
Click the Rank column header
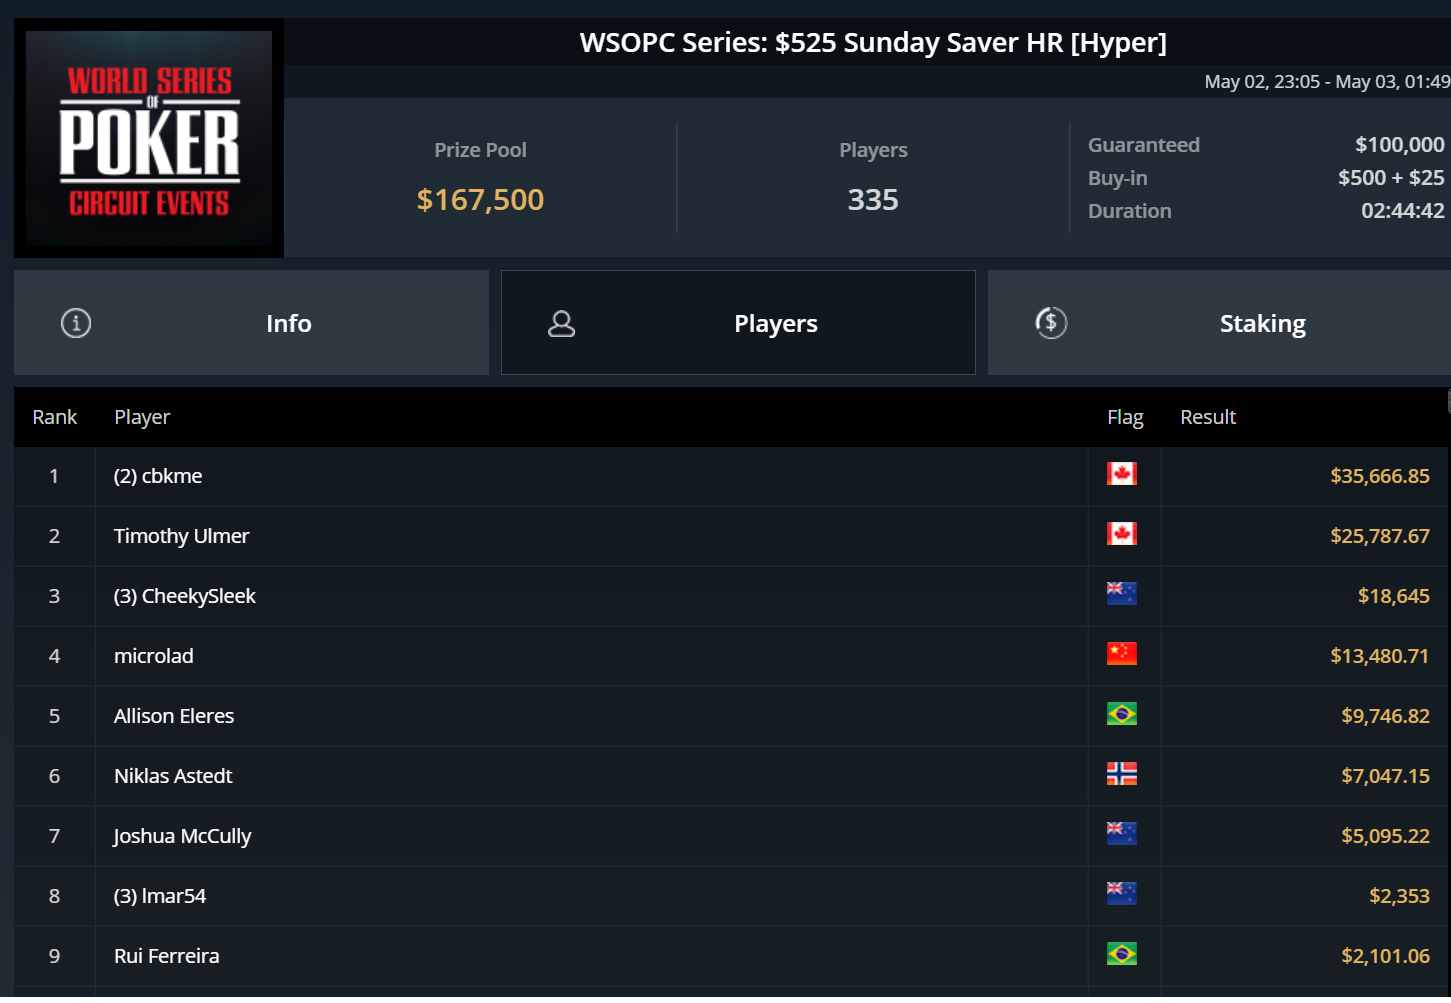click(x=54, y=417)
